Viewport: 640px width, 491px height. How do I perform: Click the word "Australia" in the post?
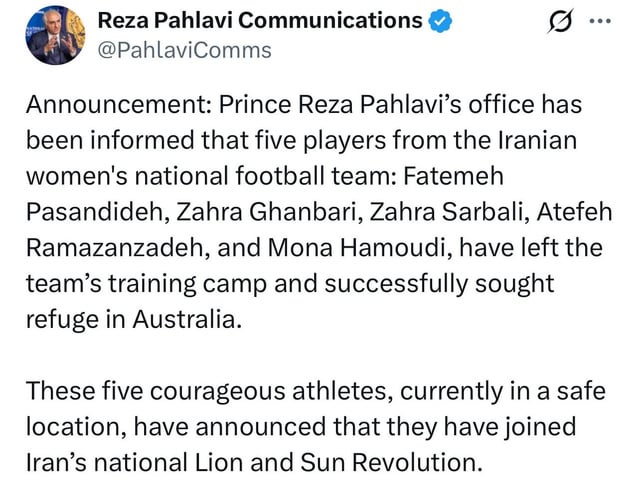tap(184, 319)
